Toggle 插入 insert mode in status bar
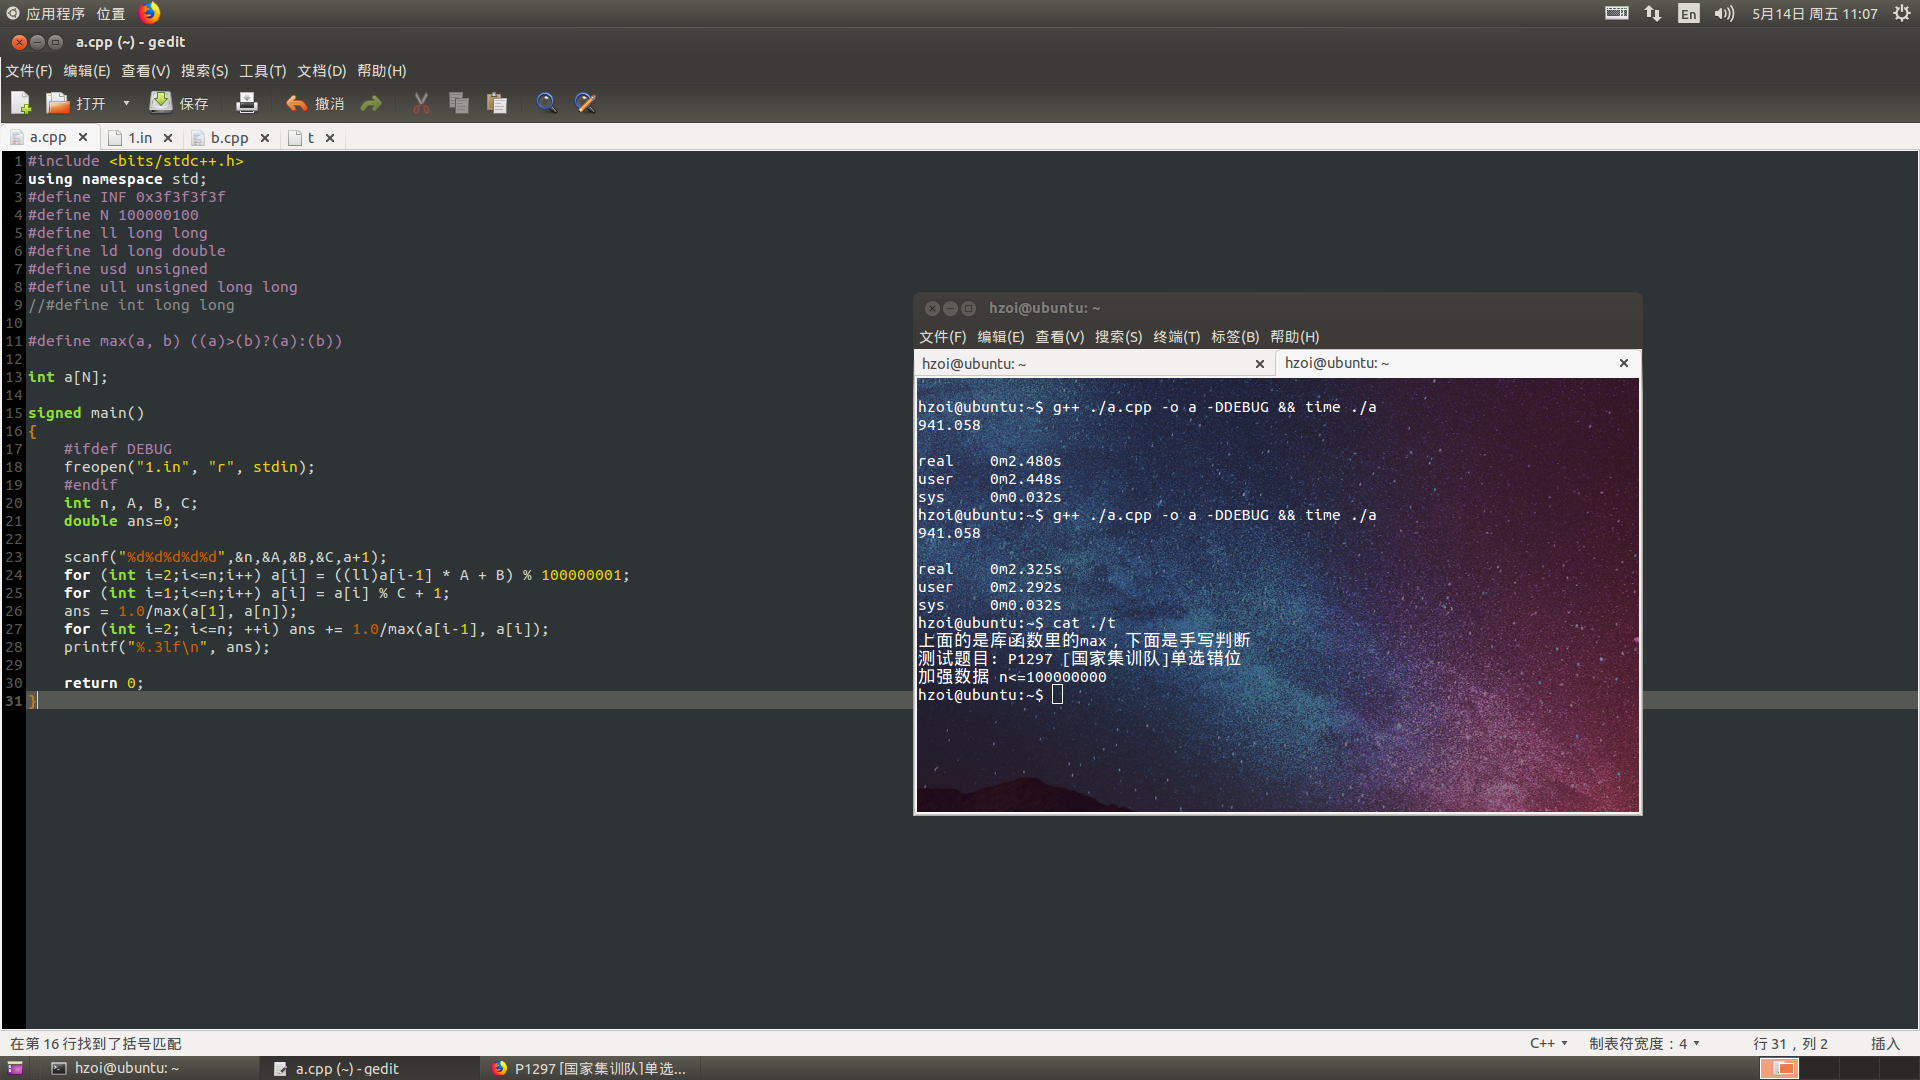This screenshot has width=1920, height=1080. pyautogui.click(x=1885, y=1043)
